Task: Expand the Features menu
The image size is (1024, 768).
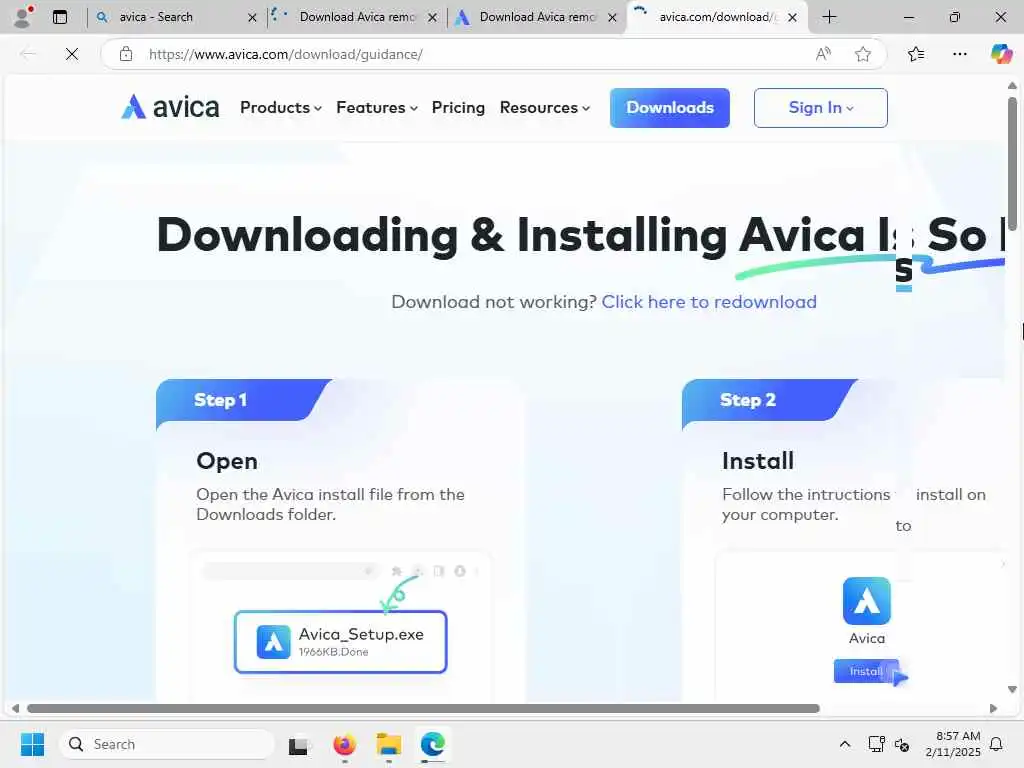Action: pos(377,107)
